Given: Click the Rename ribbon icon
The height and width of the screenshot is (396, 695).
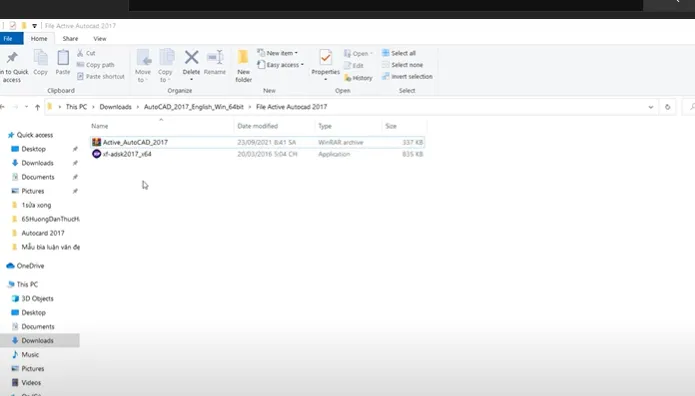Looking at the screenshot, I should 215,58.
